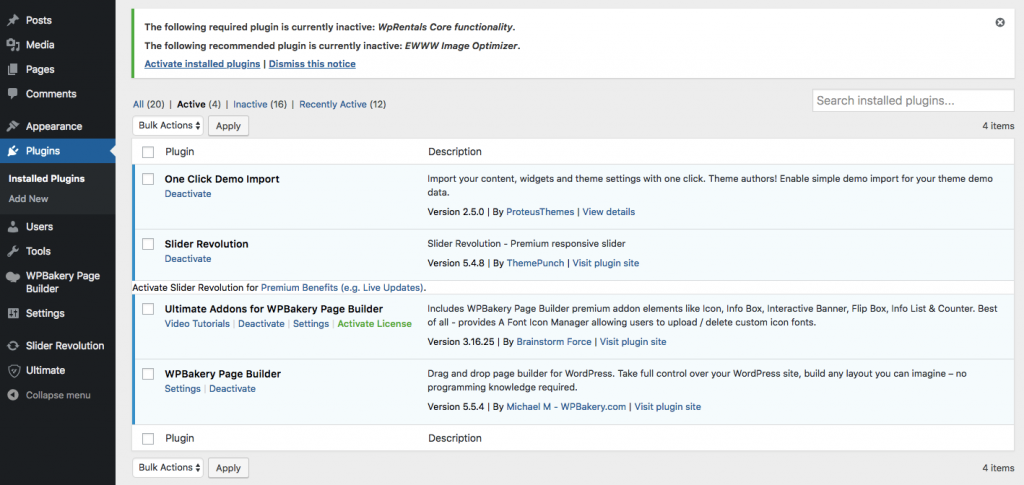The height and width of the screenshot is (485, 1024).
Task: Open Settings link under WPBakery Page Builder
Action: [183, 388]
